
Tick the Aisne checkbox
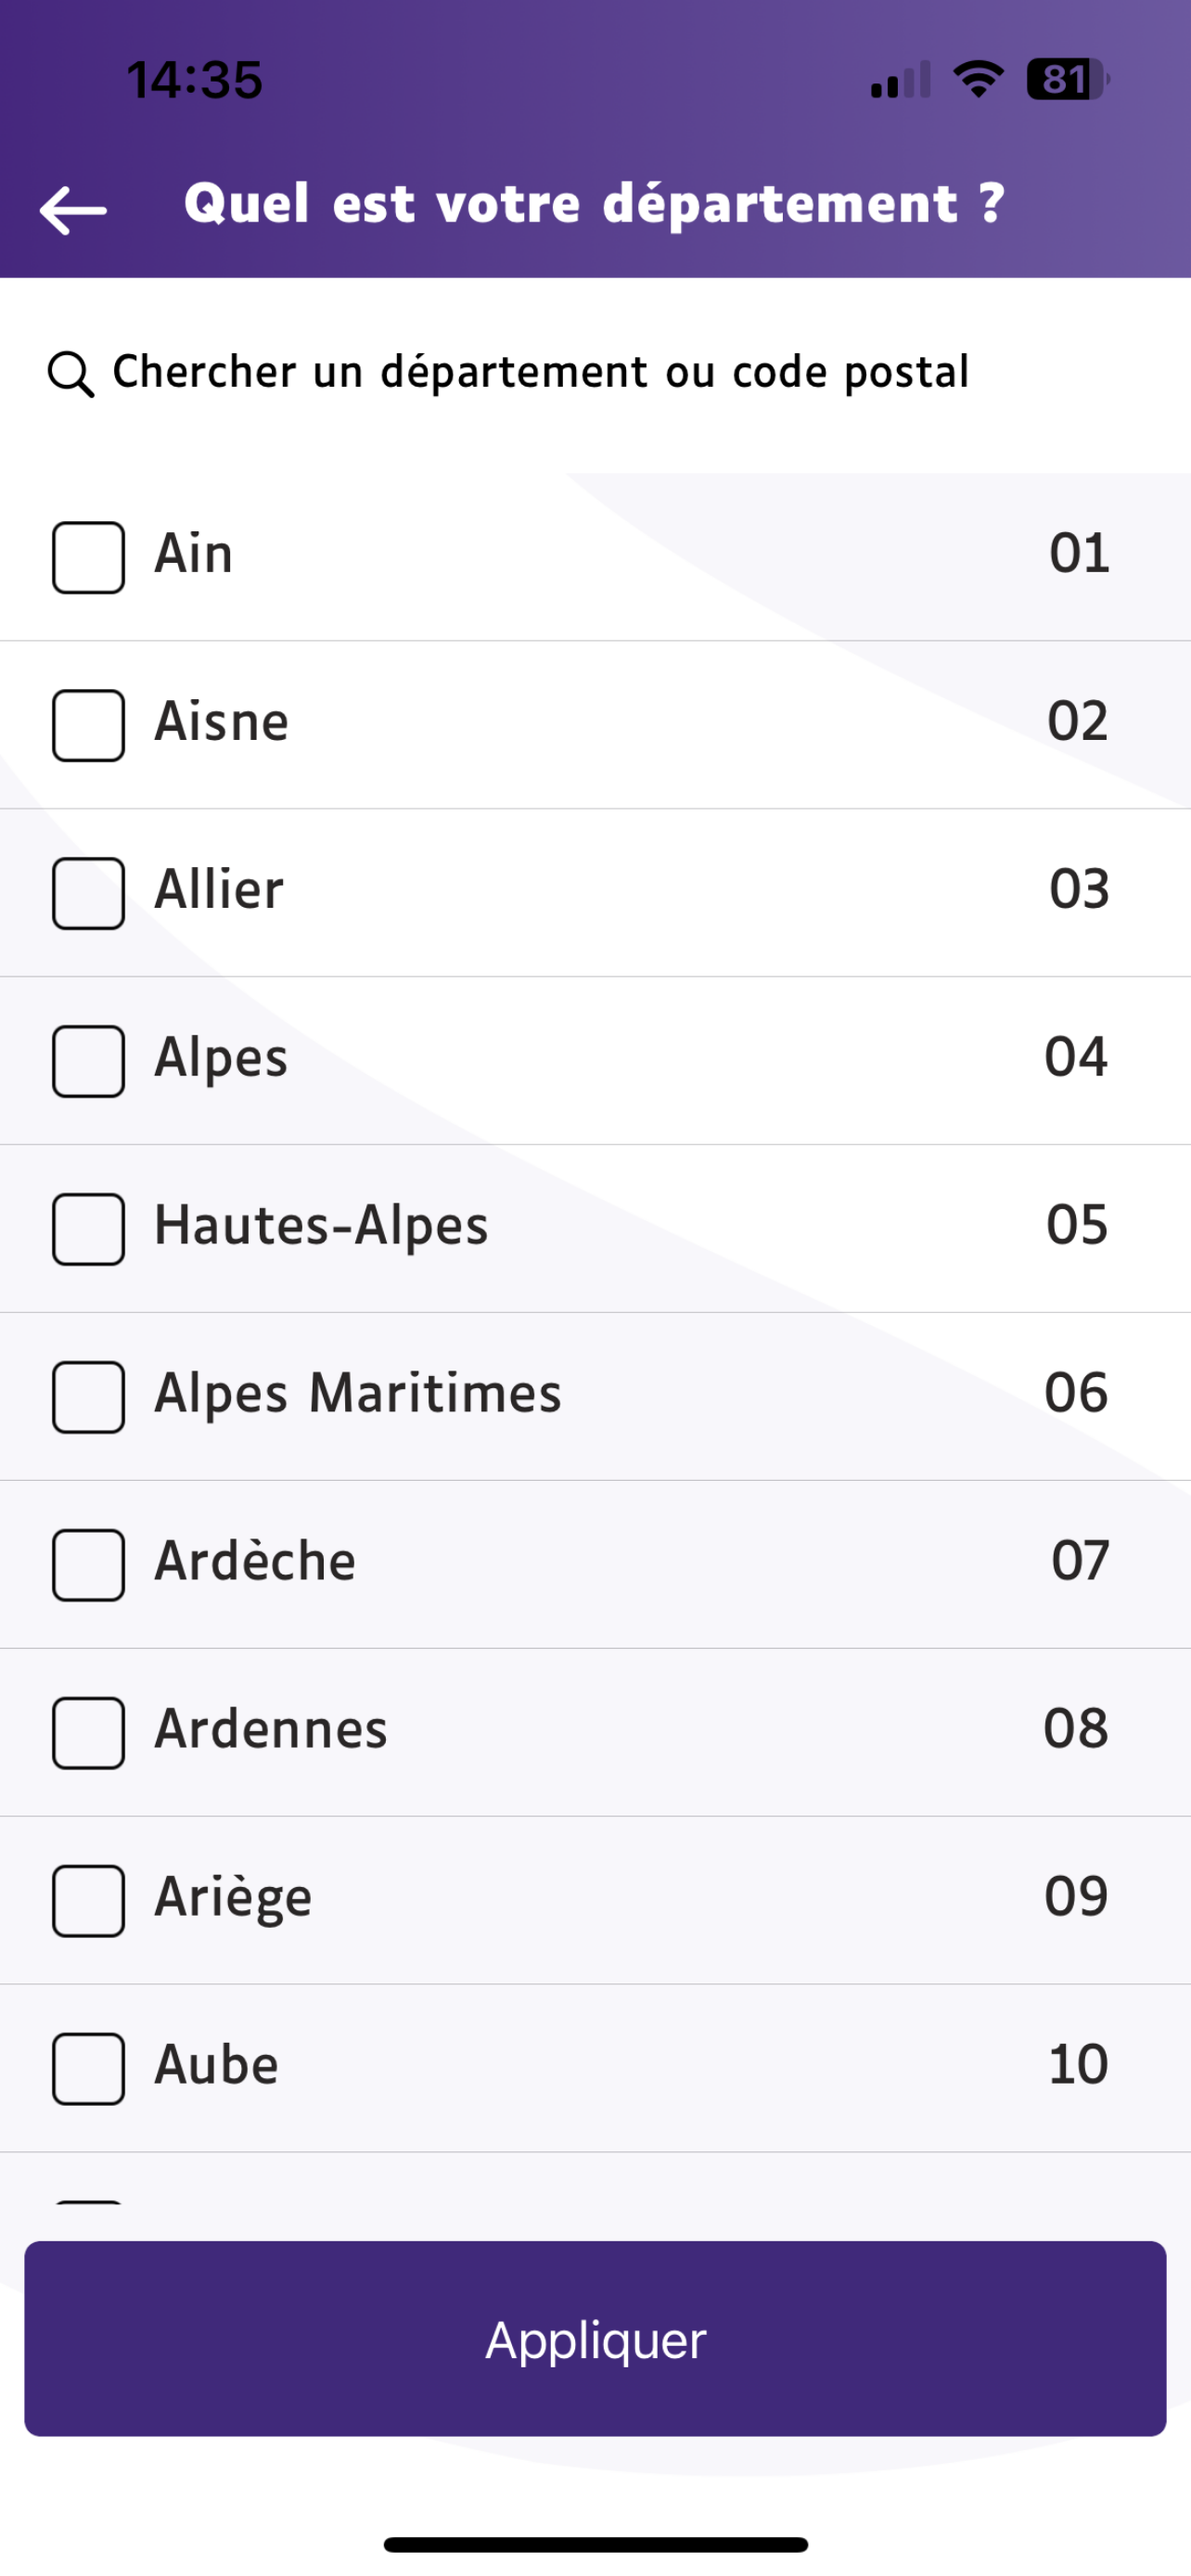(89, 725)
